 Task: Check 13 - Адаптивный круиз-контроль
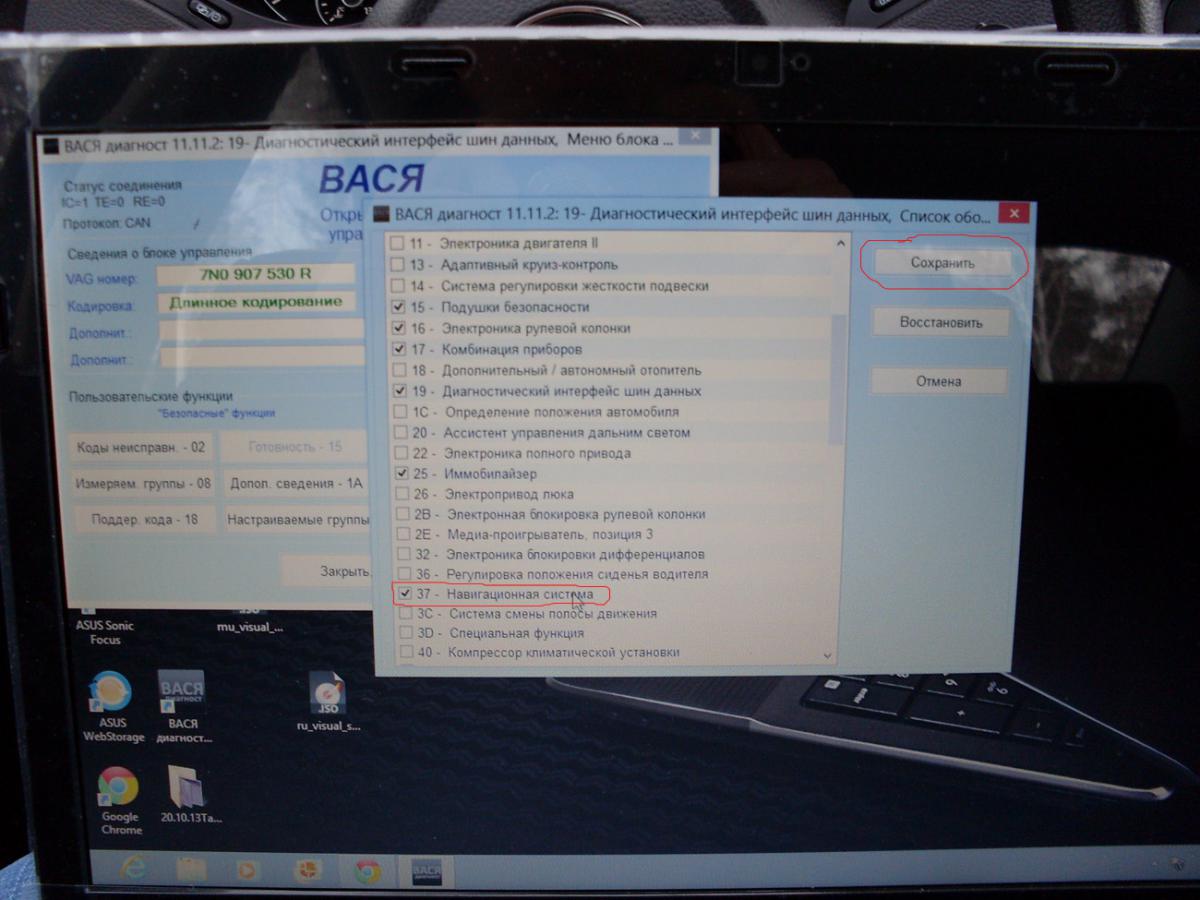398,265
